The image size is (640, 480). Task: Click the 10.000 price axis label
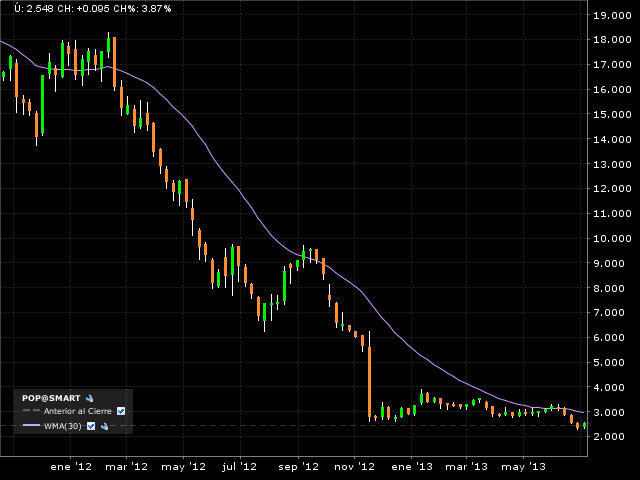[x=612, y=238]
